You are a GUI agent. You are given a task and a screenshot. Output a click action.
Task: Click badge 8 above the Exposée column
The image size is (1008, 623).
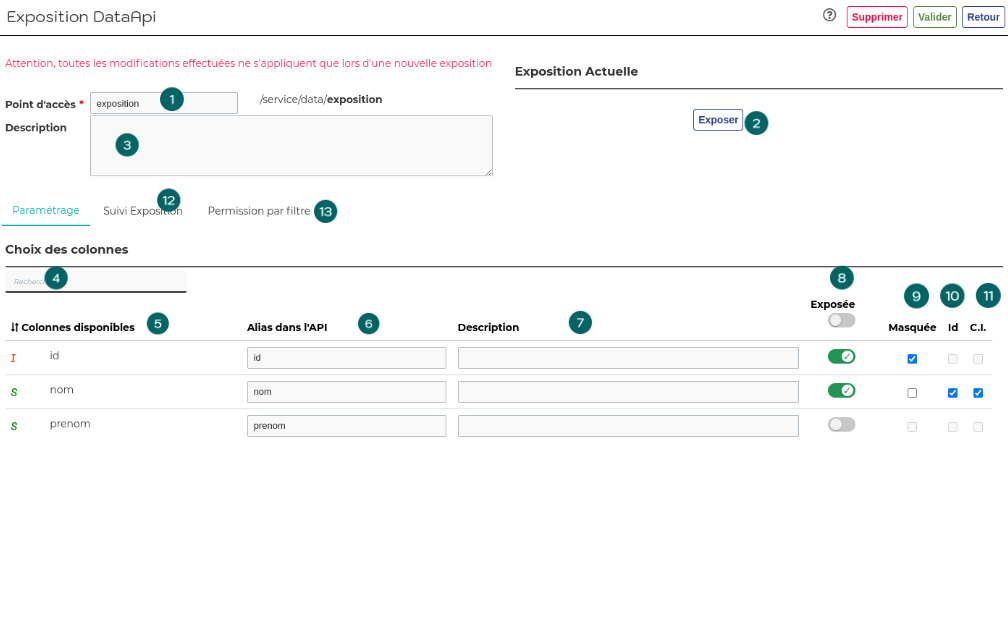[x=842, y=278]
